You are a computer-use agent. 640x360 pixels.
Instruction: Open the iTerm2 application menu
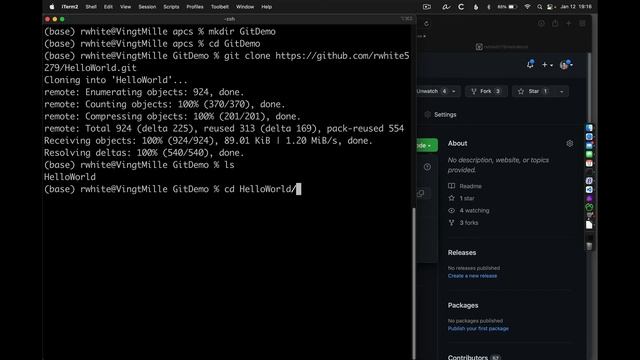coord(70,7)
